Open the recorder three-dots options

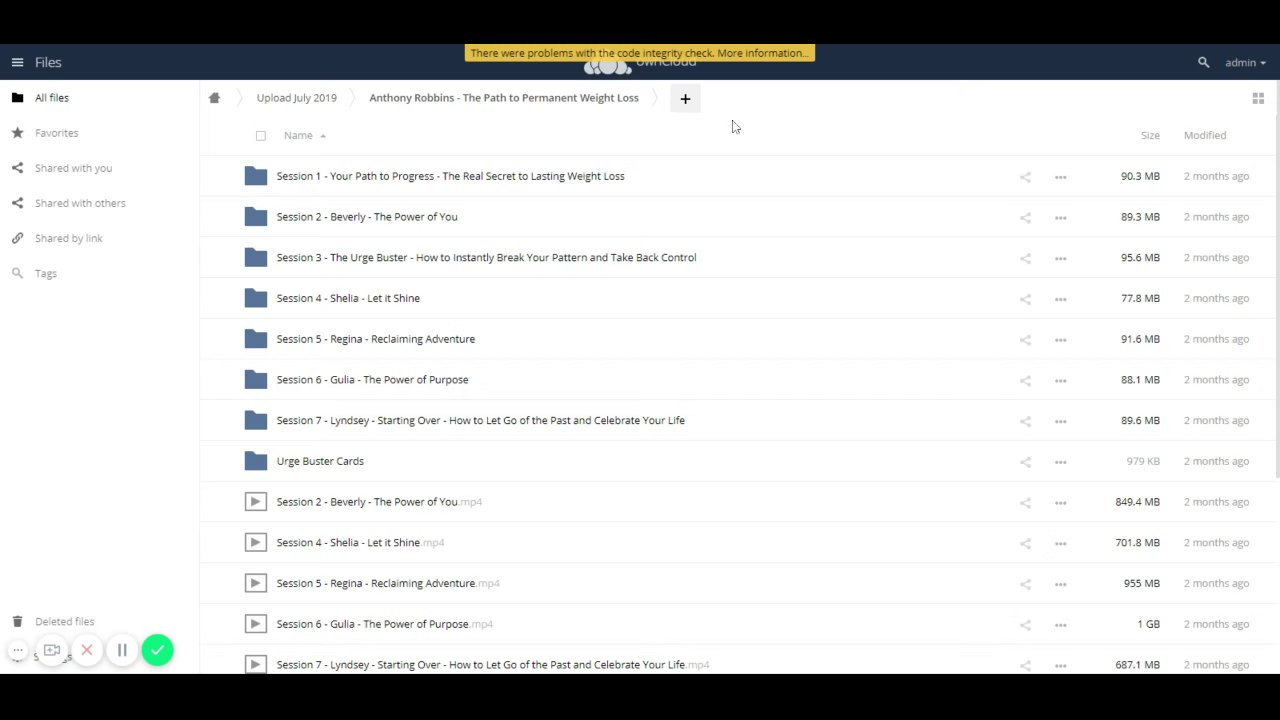tap(18, 650)
